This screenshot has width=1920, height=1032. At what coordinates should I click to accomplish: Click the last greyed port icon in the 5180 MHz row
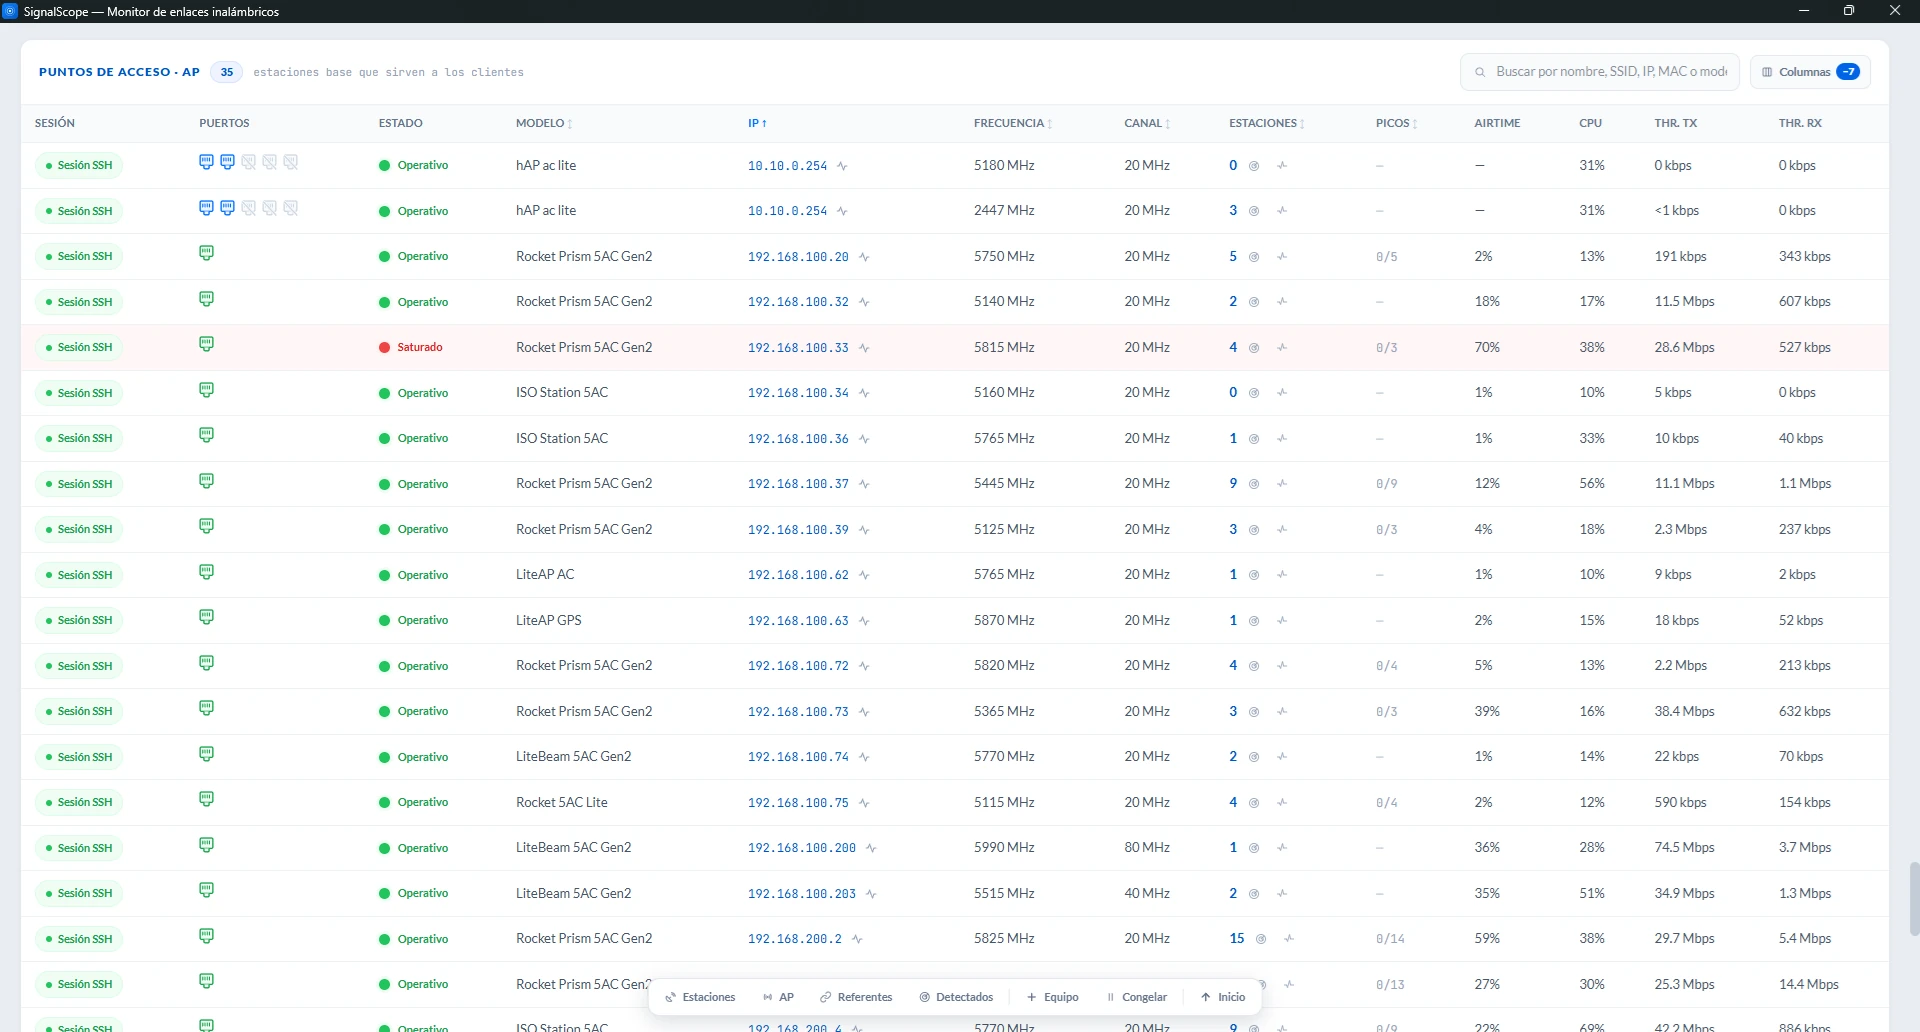tap(290, 162)
